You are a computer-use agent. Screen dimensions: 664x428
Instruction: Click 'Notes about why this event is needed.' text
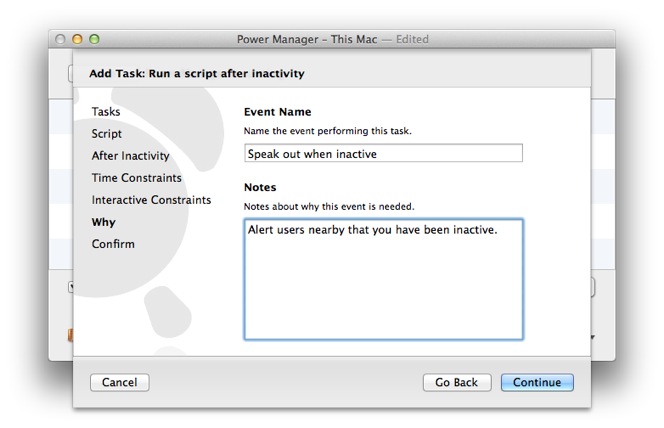tap(329, 206)
